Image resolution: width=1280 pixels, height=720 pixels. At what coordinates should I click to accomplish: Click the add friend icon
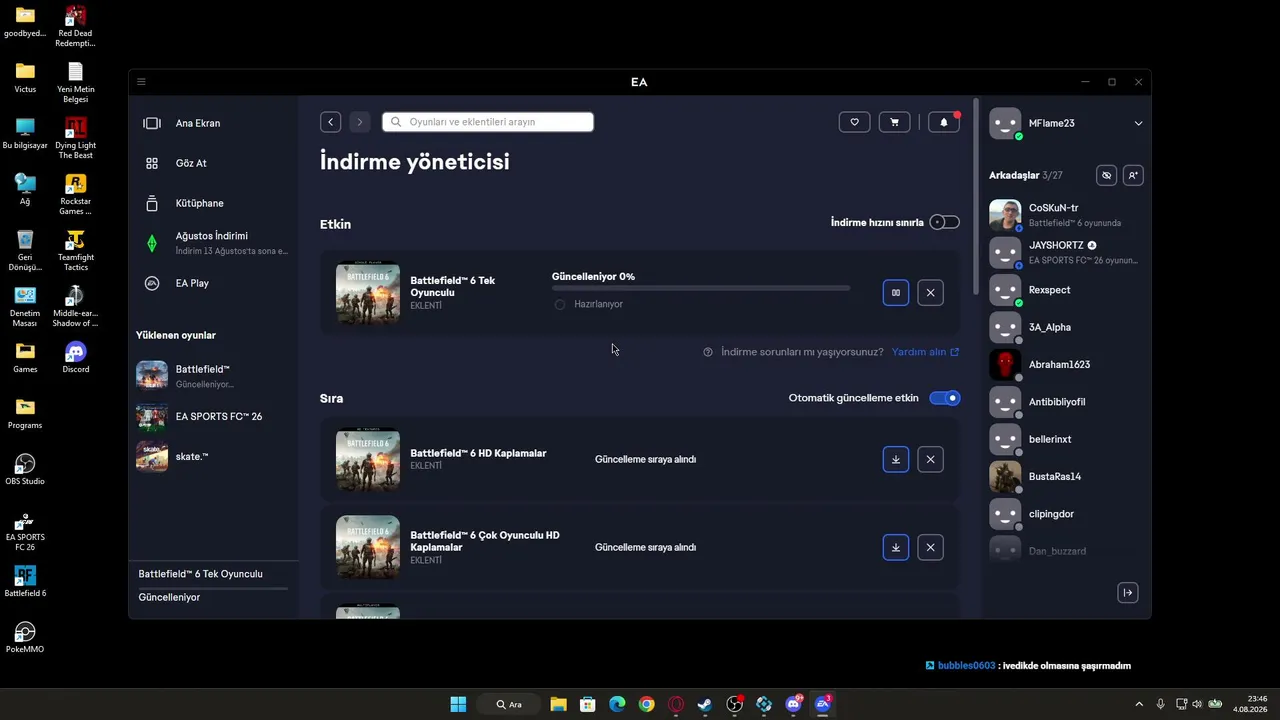pos(1133,175)
